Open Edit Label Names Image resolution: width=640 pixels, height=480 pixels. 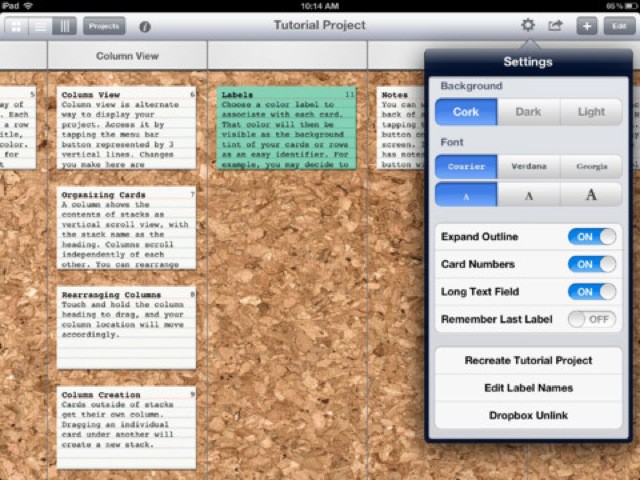528,388
